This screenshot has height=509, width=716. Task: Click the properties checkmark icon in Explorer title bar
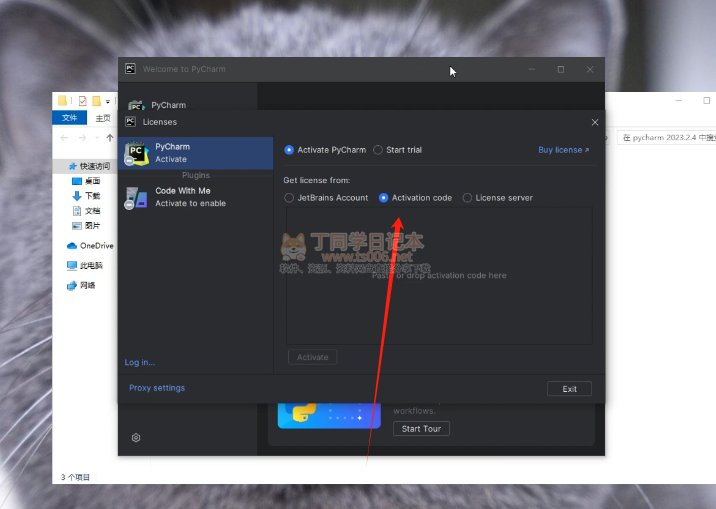[83, 100]
